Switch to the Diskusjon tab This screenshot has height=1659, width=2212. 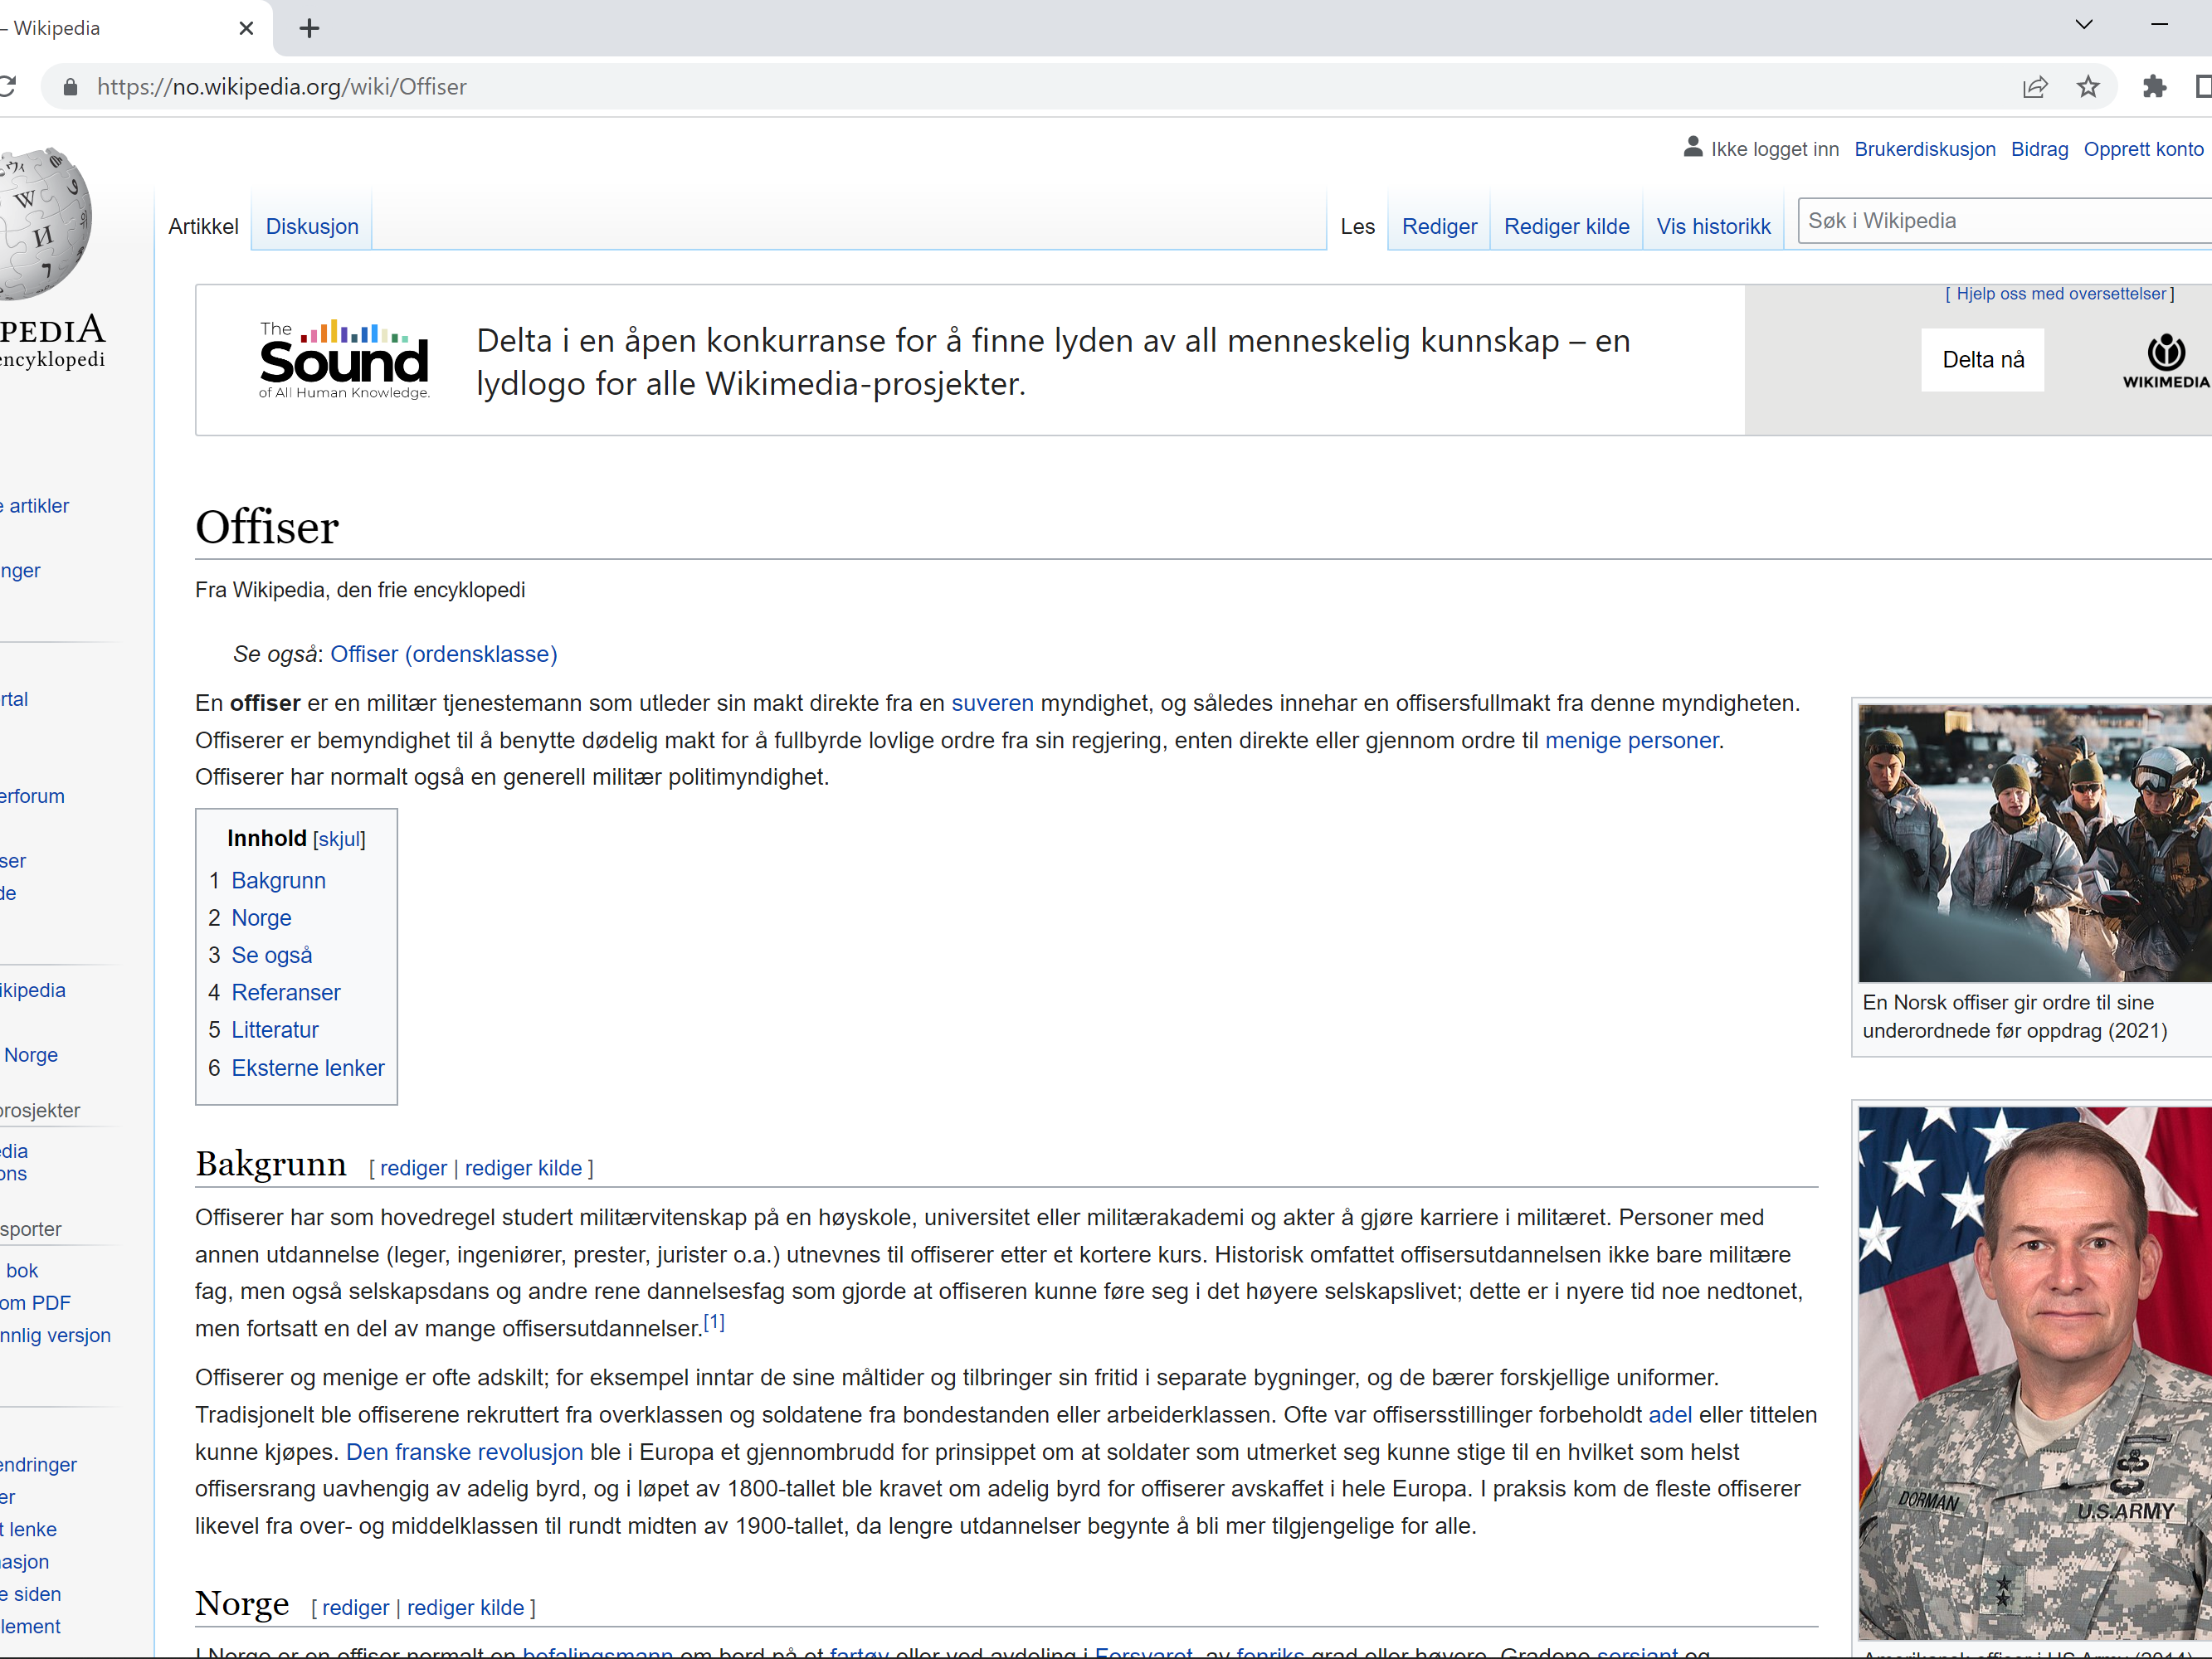312,226
